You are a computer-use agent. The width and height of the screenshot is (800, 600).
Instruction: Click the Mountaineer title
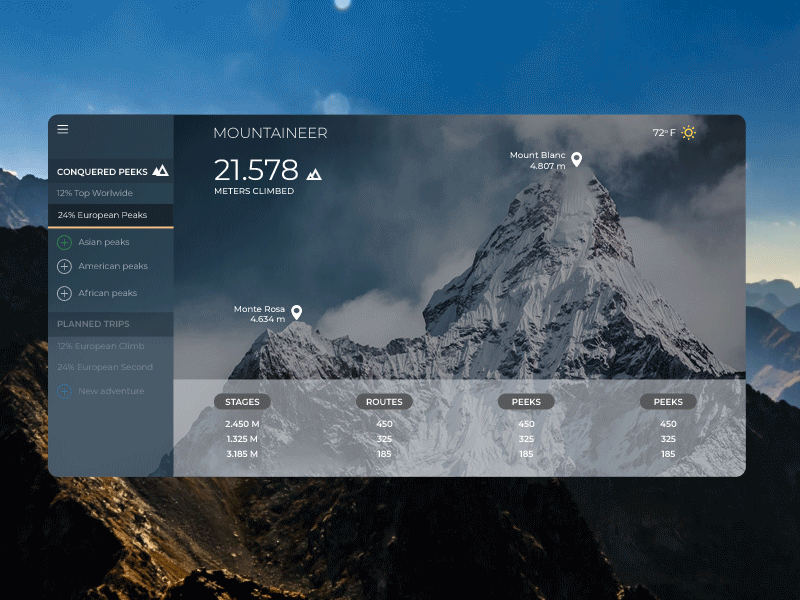[x=271, y=132]
